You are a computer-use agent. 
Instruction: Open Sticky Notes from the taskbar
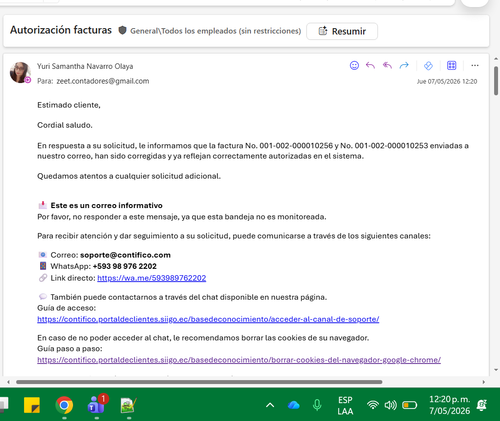click(x=32, y=405)
